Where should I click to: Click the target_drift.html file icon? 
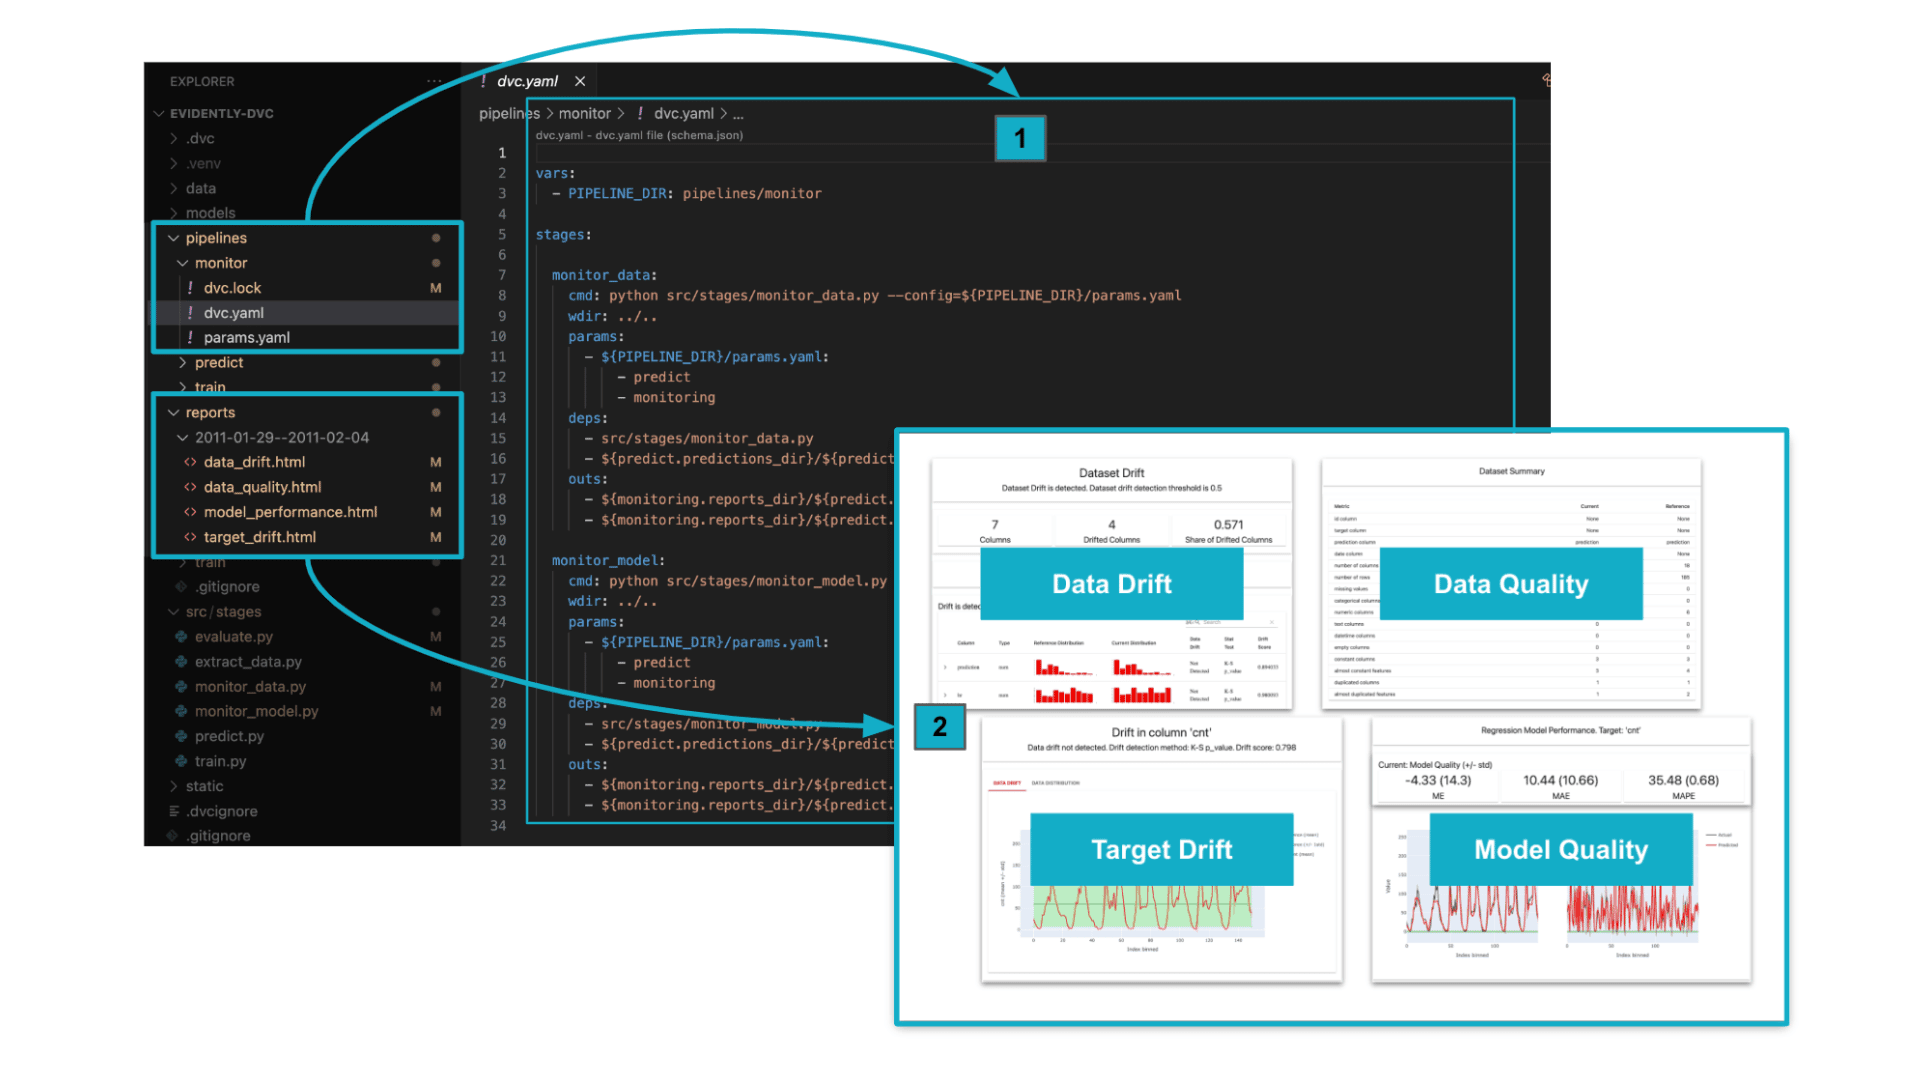[190, 537]
